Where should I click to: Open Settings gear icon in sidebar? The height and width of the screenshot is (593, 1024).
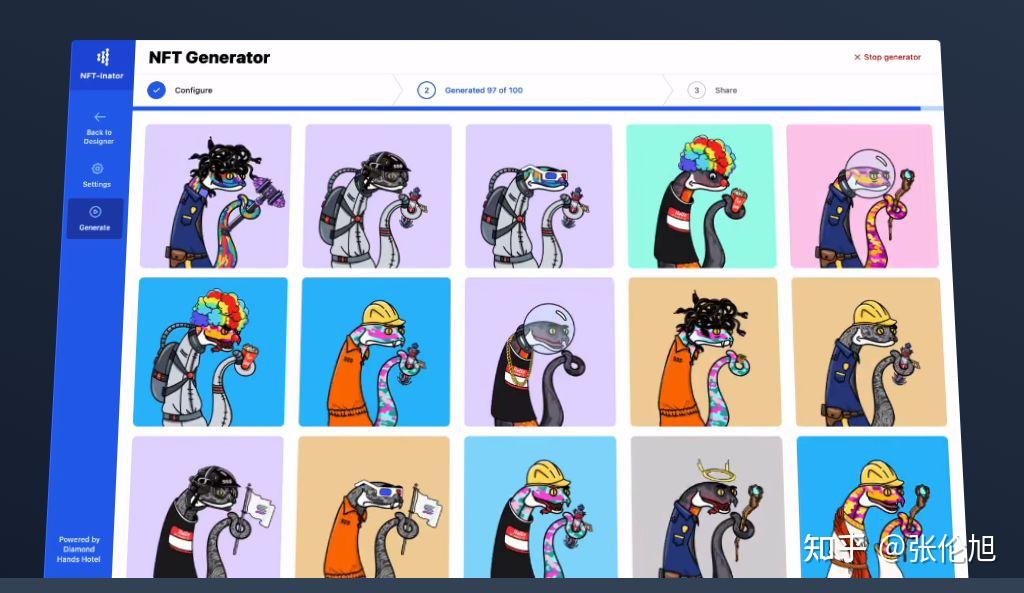97,168
